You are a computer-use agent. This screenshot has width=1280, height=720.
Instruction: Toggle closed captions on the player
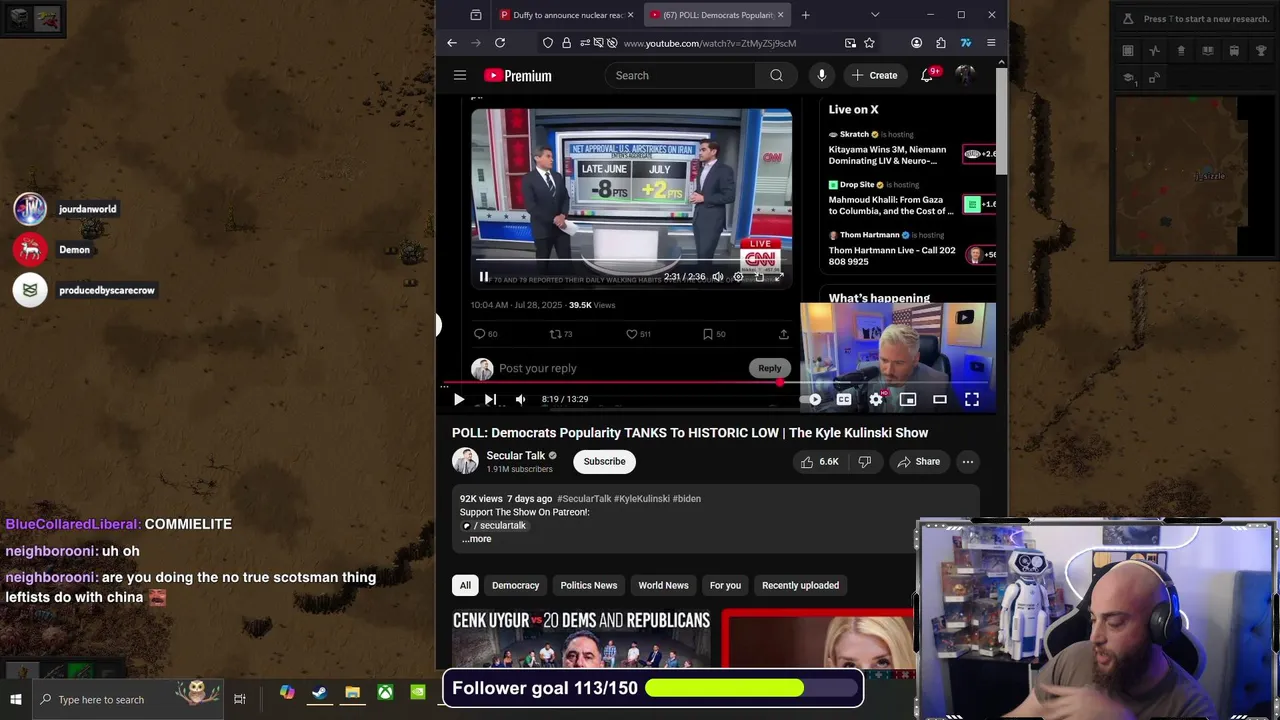844,399
